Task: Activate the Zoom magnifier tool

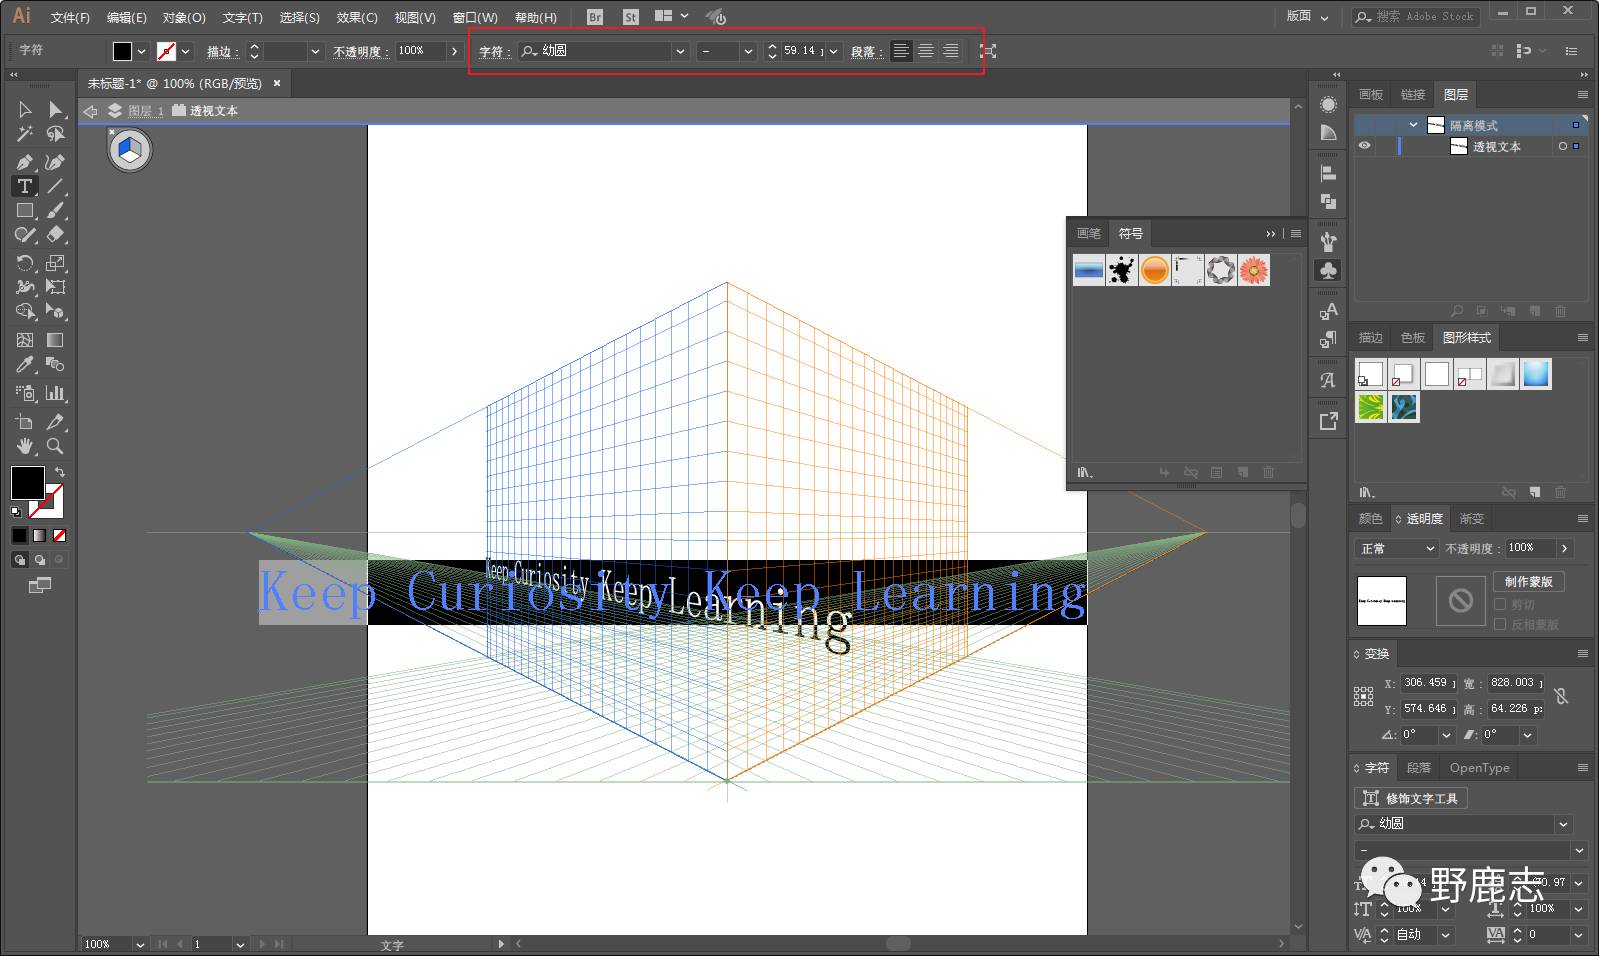Action: [x=55, y=446]
